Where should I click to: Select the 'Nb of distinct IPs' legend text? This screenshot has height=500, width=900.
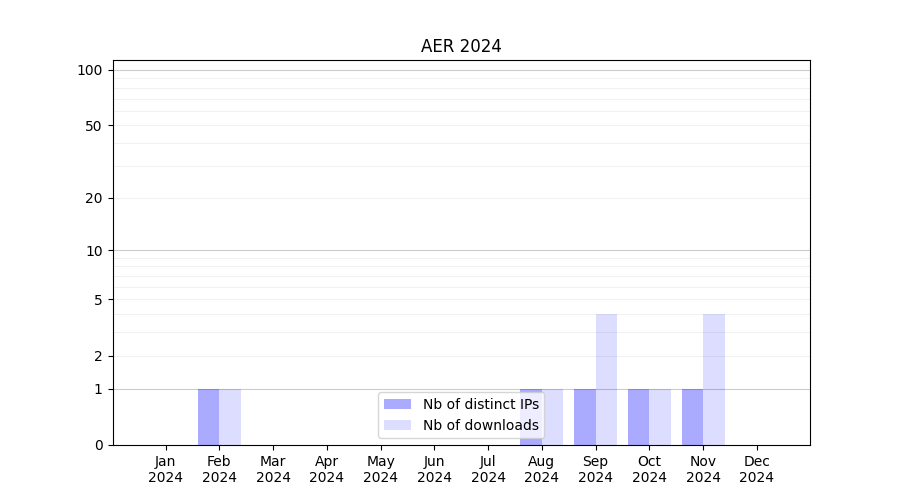[480, 404]
